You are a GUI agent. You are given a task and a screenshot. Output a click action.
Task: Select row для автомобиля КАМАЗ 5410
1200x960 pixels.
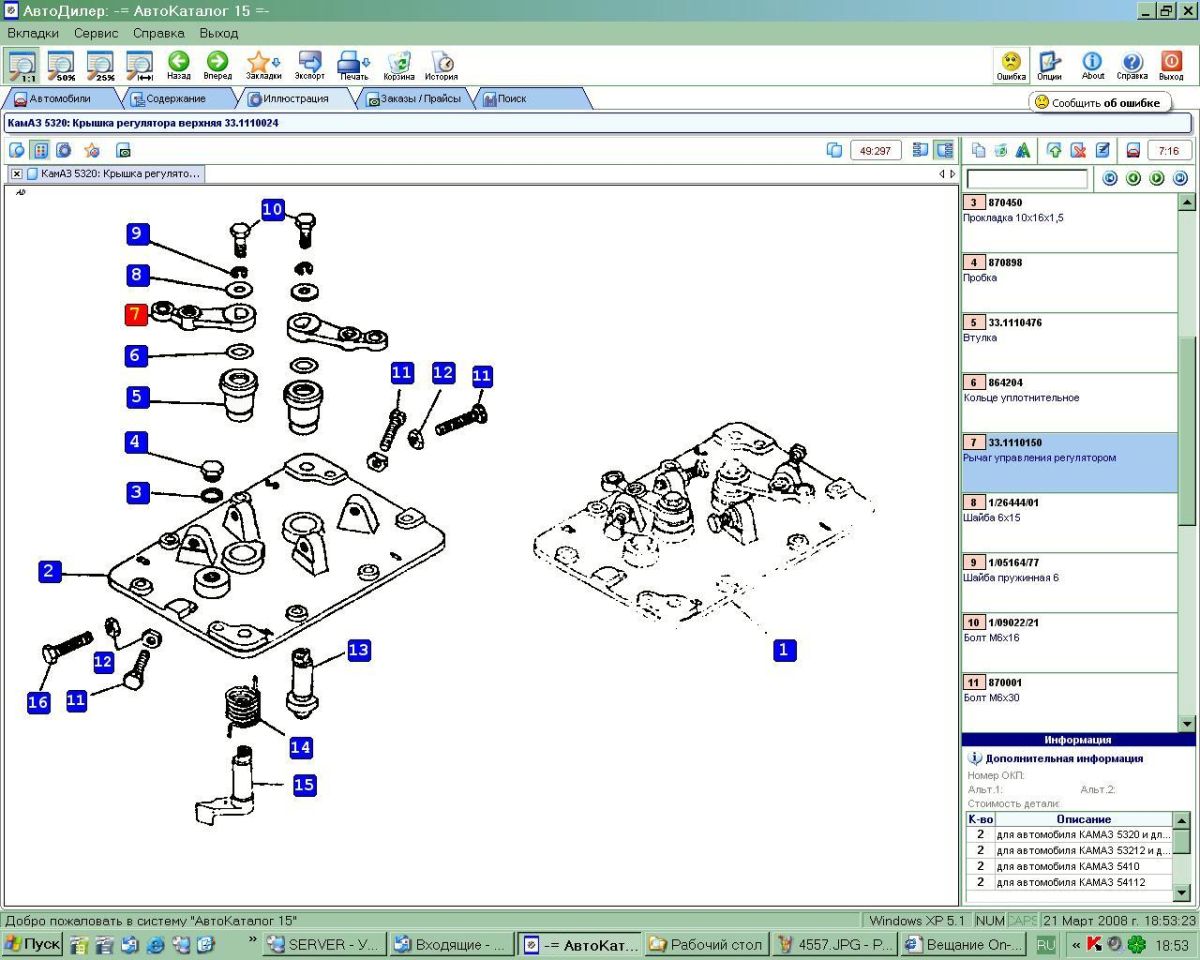(1069, 866)
